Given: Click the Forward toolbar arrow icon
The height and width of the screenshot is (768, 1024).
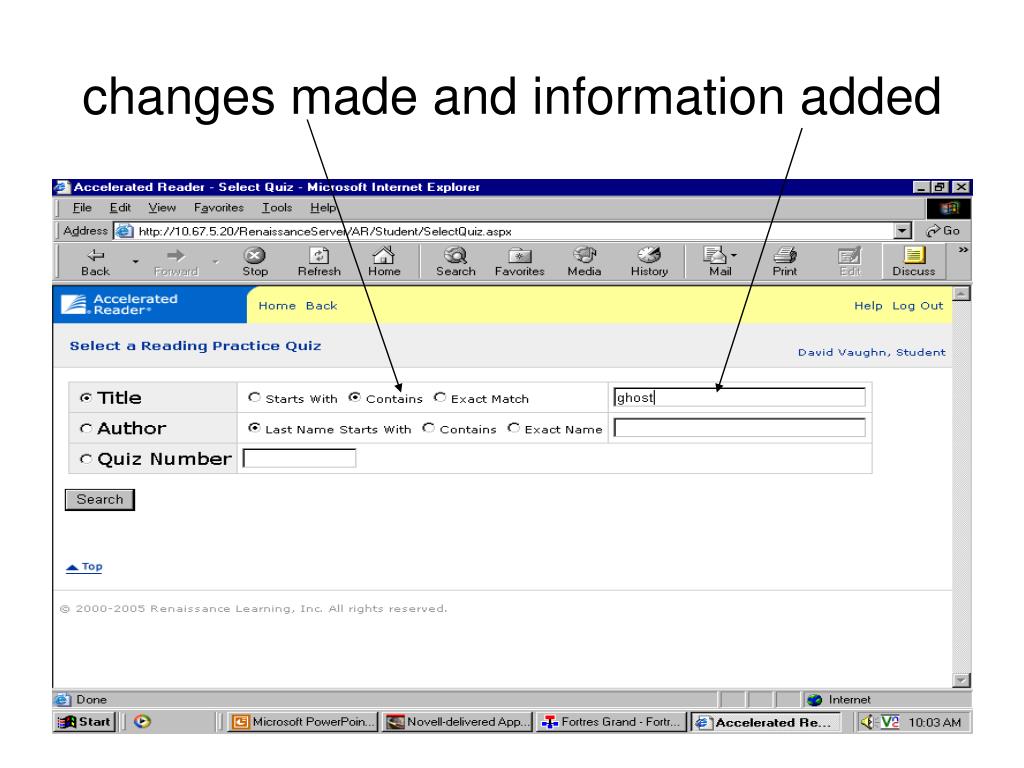Looking at the screenshot, I should (x=175, y=255).
